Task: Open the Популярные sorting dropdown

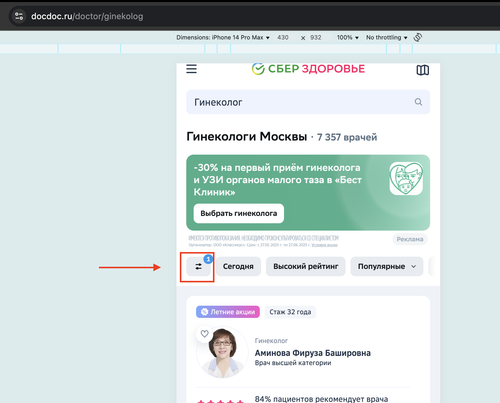Action: pos(387,266)
